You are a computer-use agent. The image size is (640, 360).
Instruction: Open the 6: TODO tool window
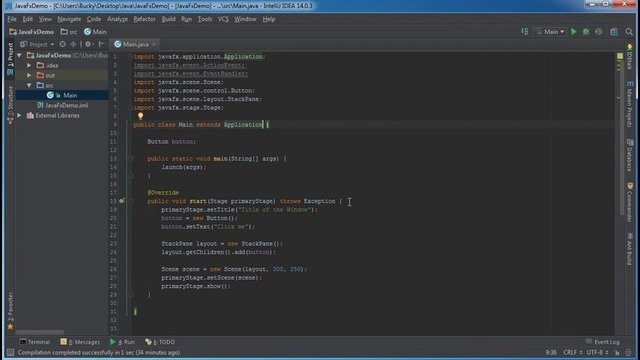tap(160, 342)
